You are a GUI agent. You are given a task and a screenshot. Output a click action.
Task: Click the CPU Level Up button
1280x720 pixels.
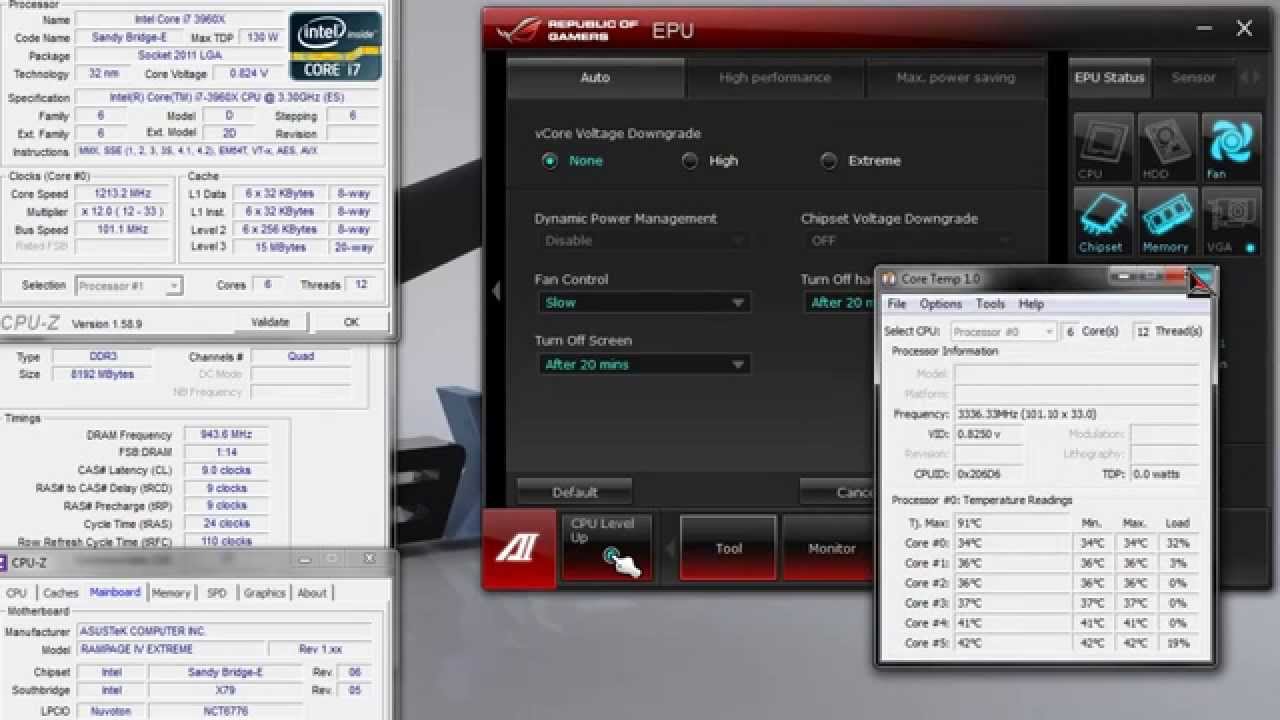pos(607,548)
